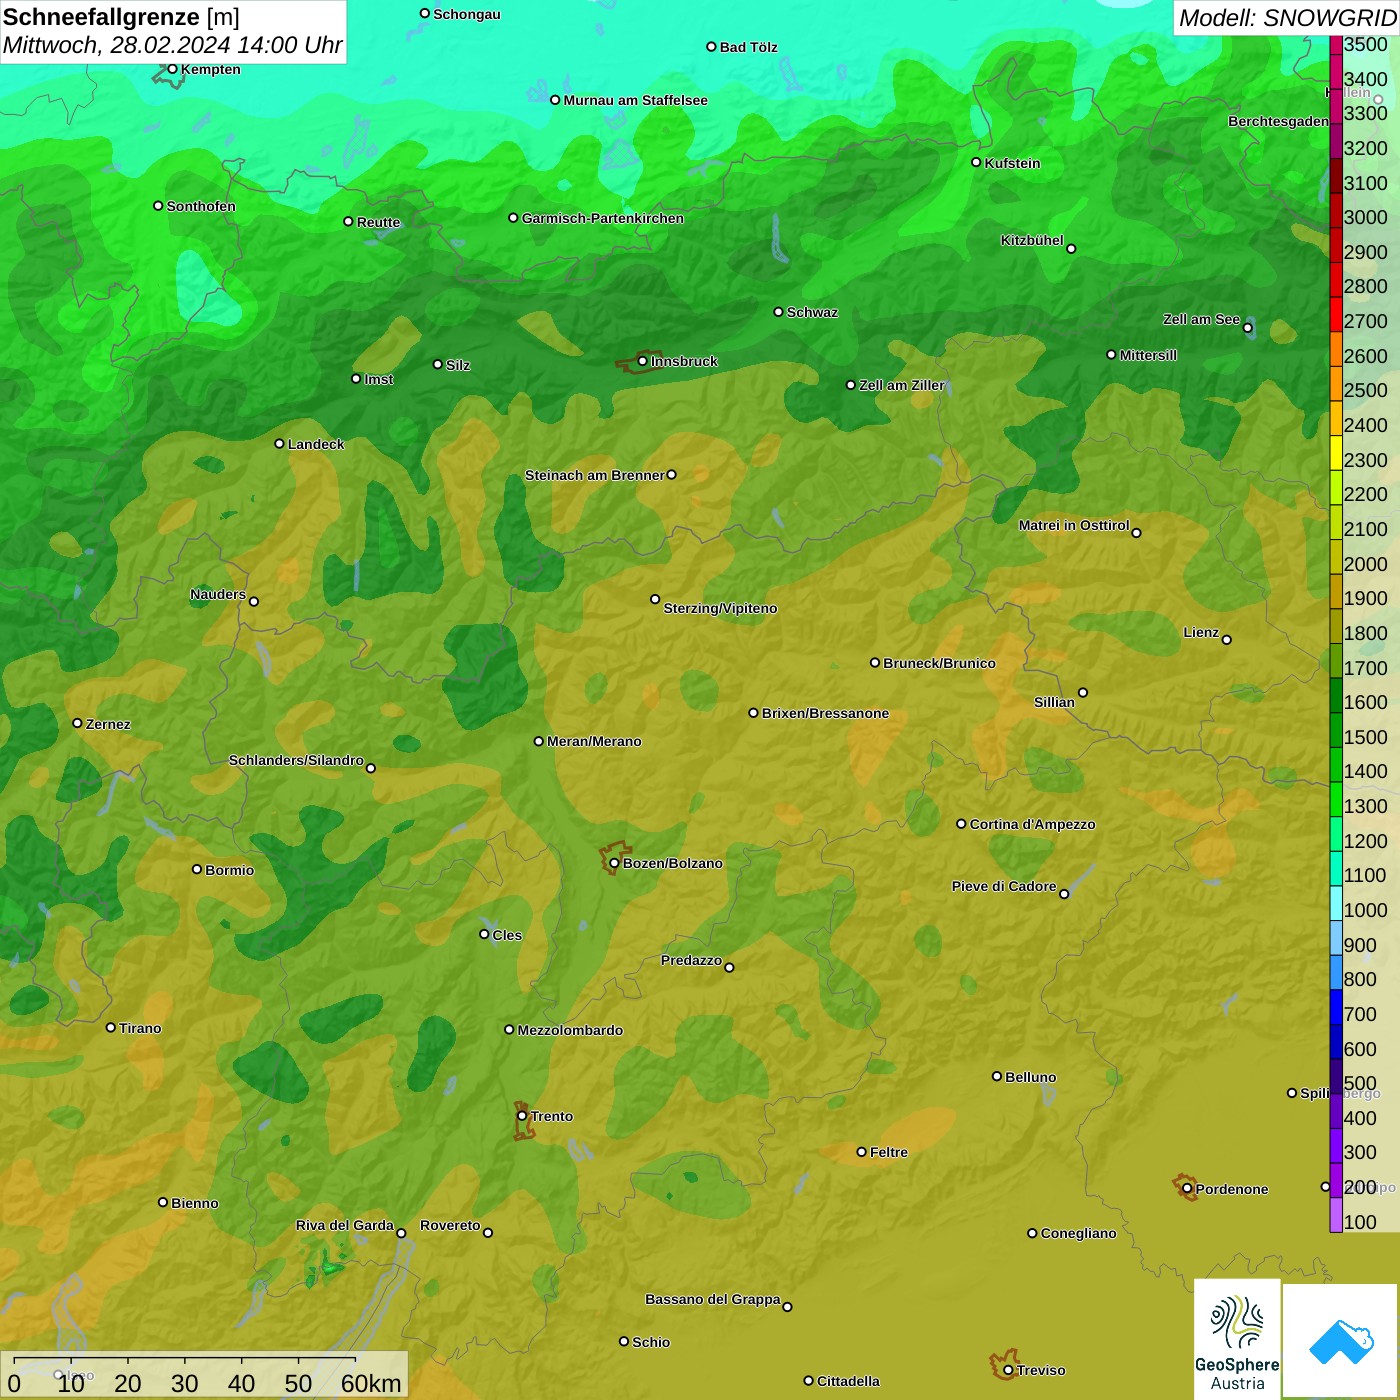Click the 700 m blue legend swatch
The image size is (1400, 1400).
[x=1336, y=1007]
